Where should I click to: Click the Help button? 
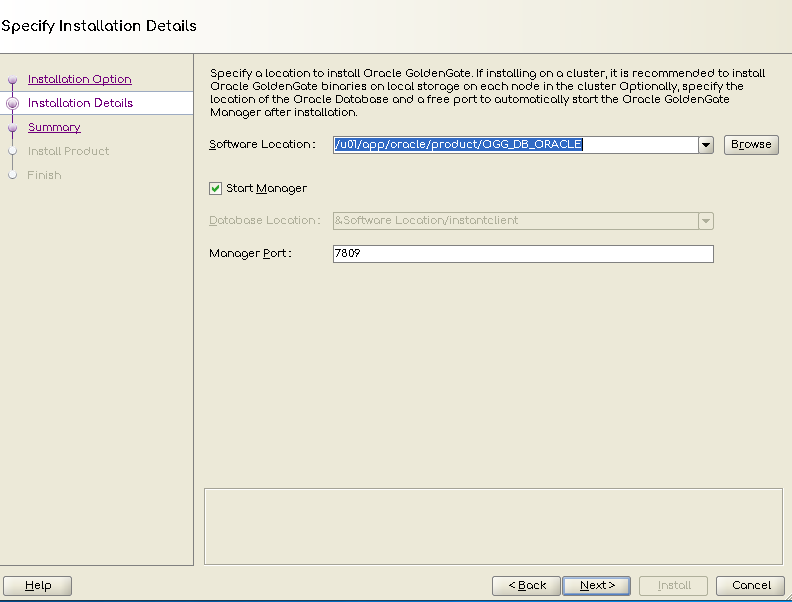pos(38,586)
